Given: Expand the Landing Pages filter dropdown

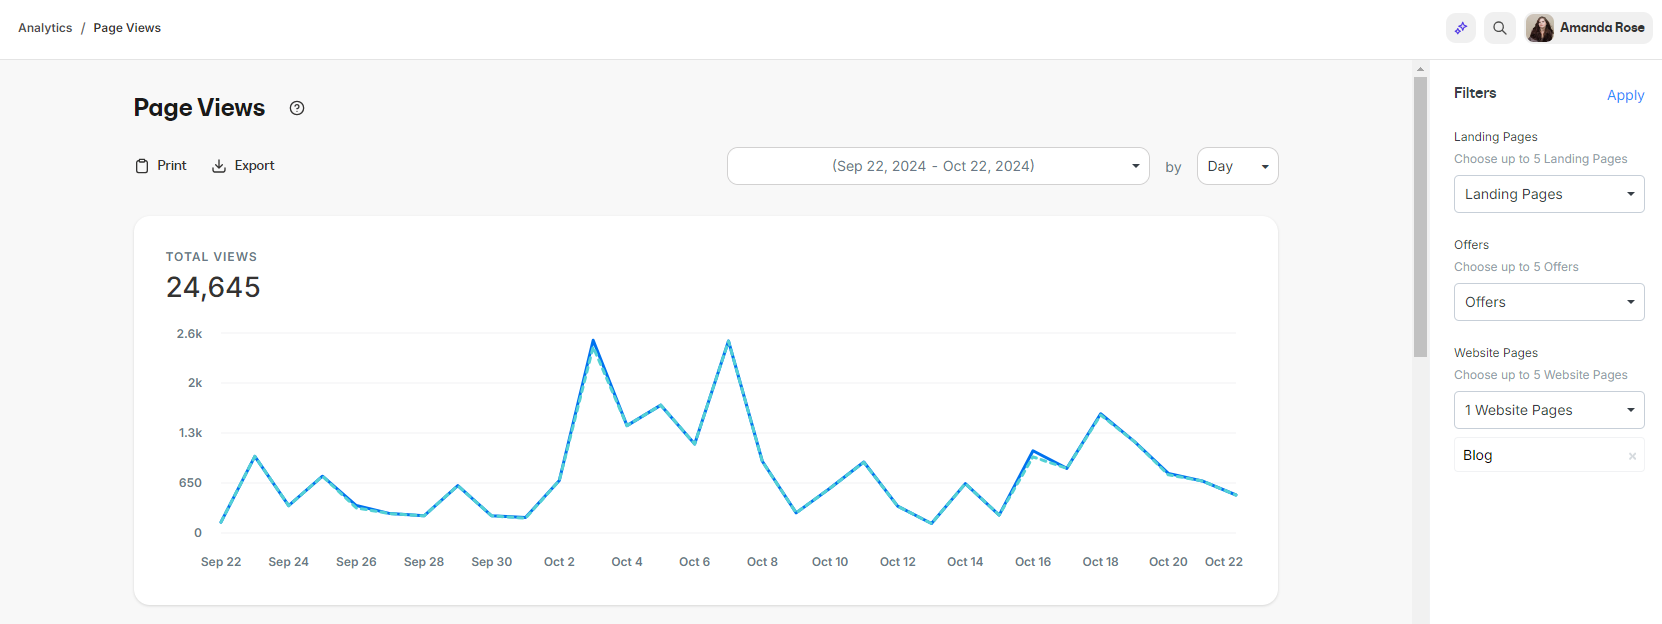Looking at the screenshot, I should pos(1549,194).
